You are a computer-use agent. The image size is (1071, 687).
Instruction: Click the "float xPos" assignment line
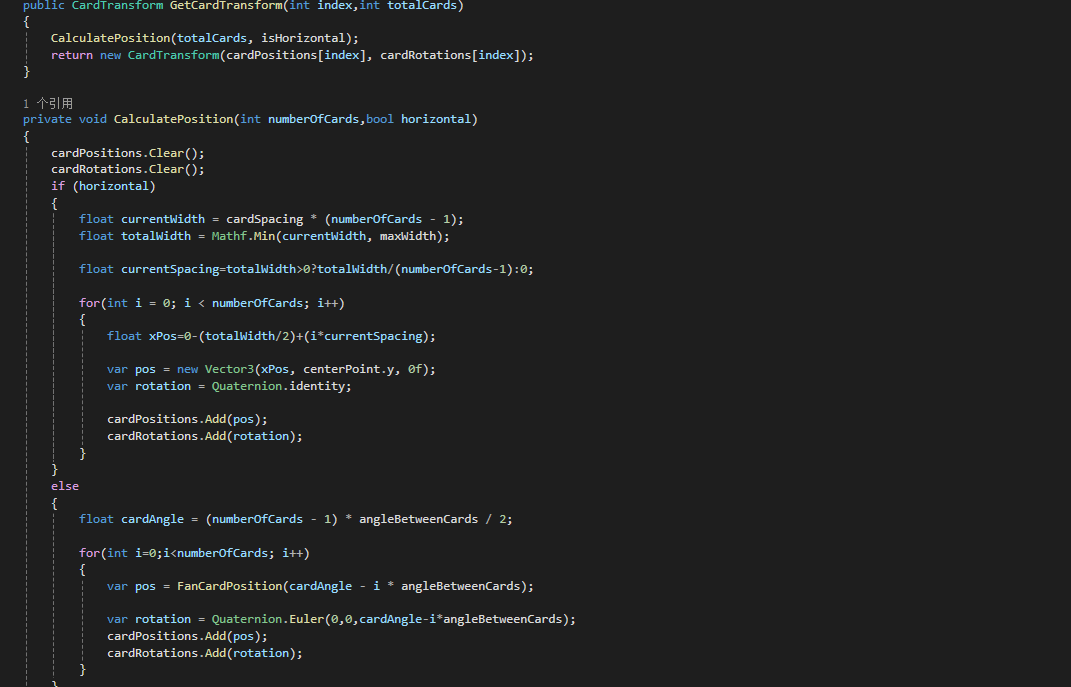click(271, 336)
